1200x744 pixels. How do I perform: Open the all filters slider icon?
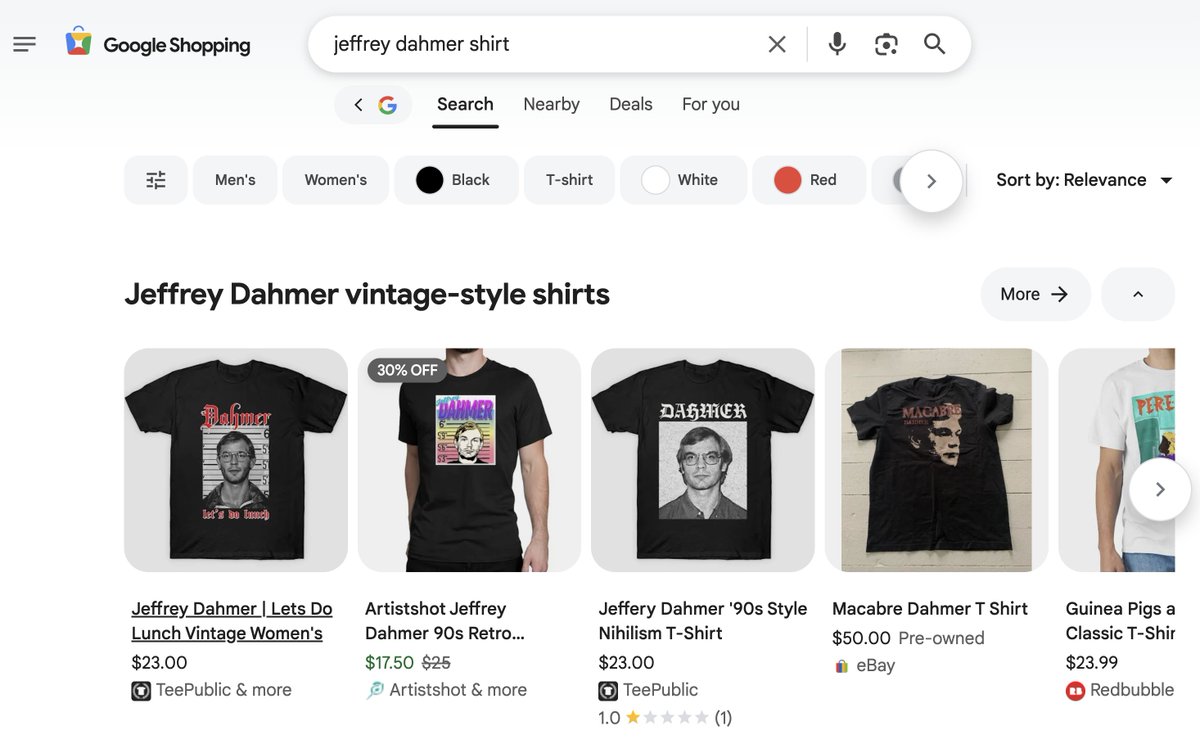click(156, 180)
